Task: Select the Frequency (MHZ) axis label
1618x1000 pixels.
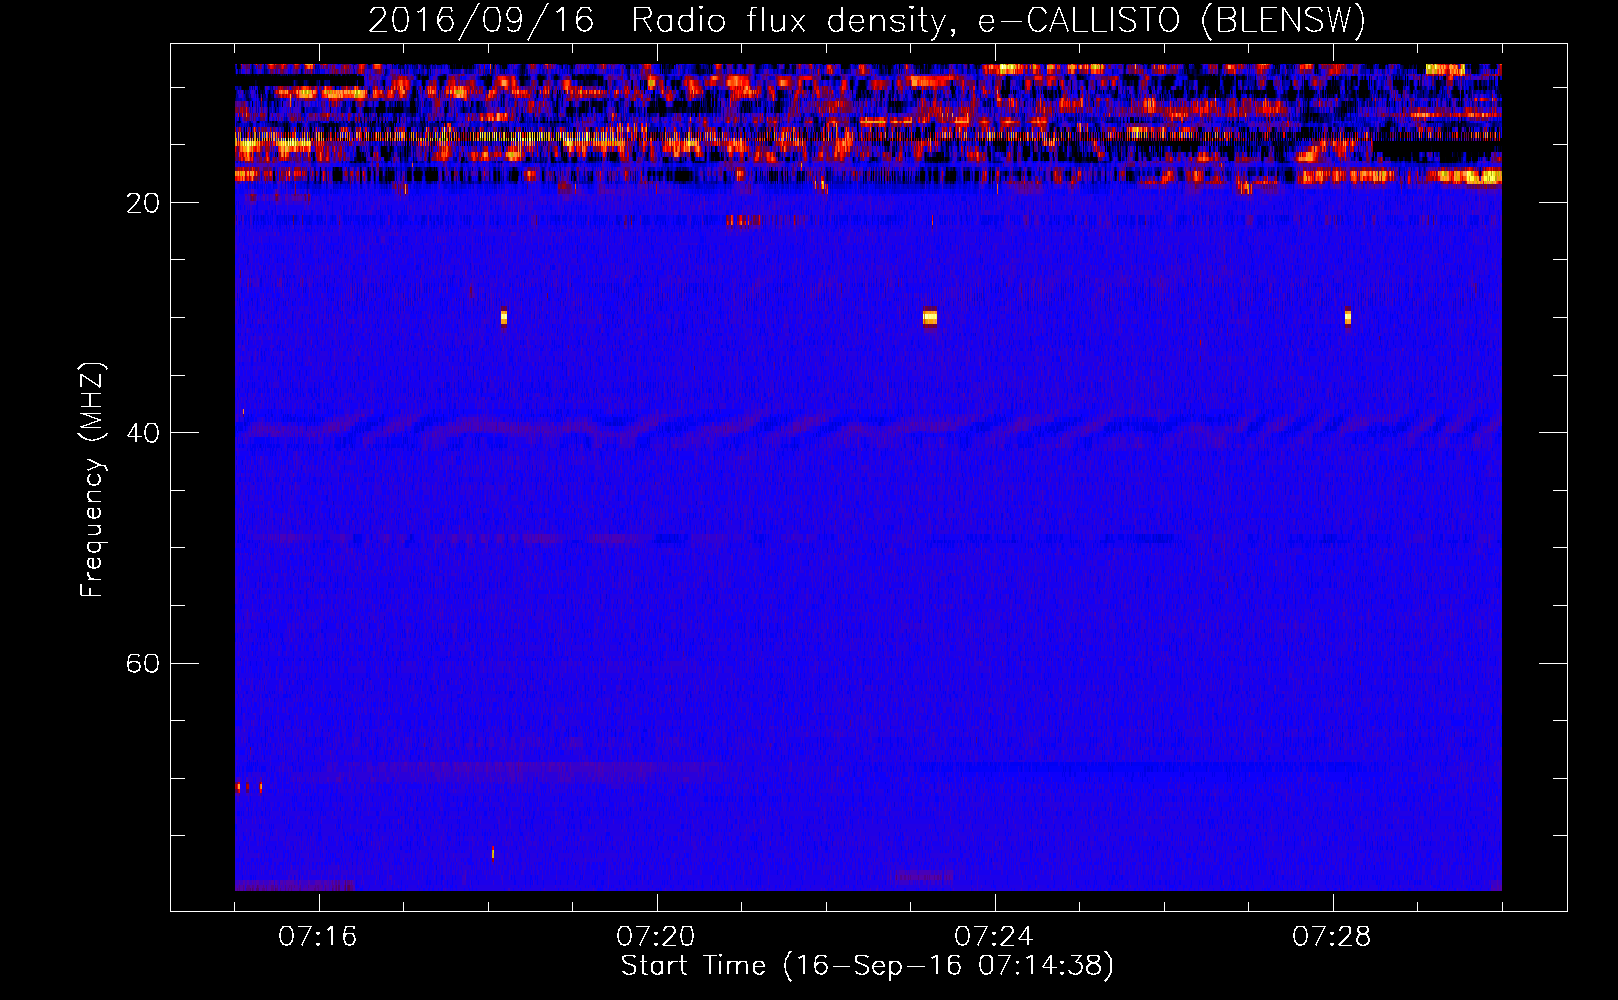Action: coord(91,480)
